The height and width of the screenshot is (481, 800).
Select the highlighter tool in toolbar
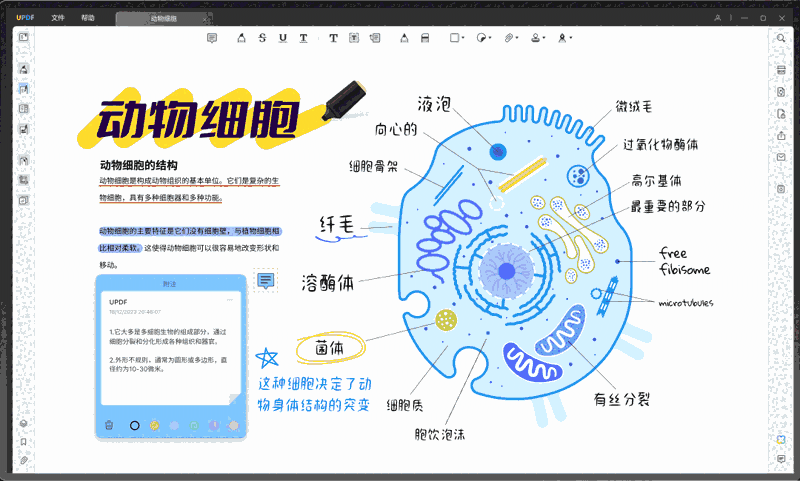tap(241, 38)
